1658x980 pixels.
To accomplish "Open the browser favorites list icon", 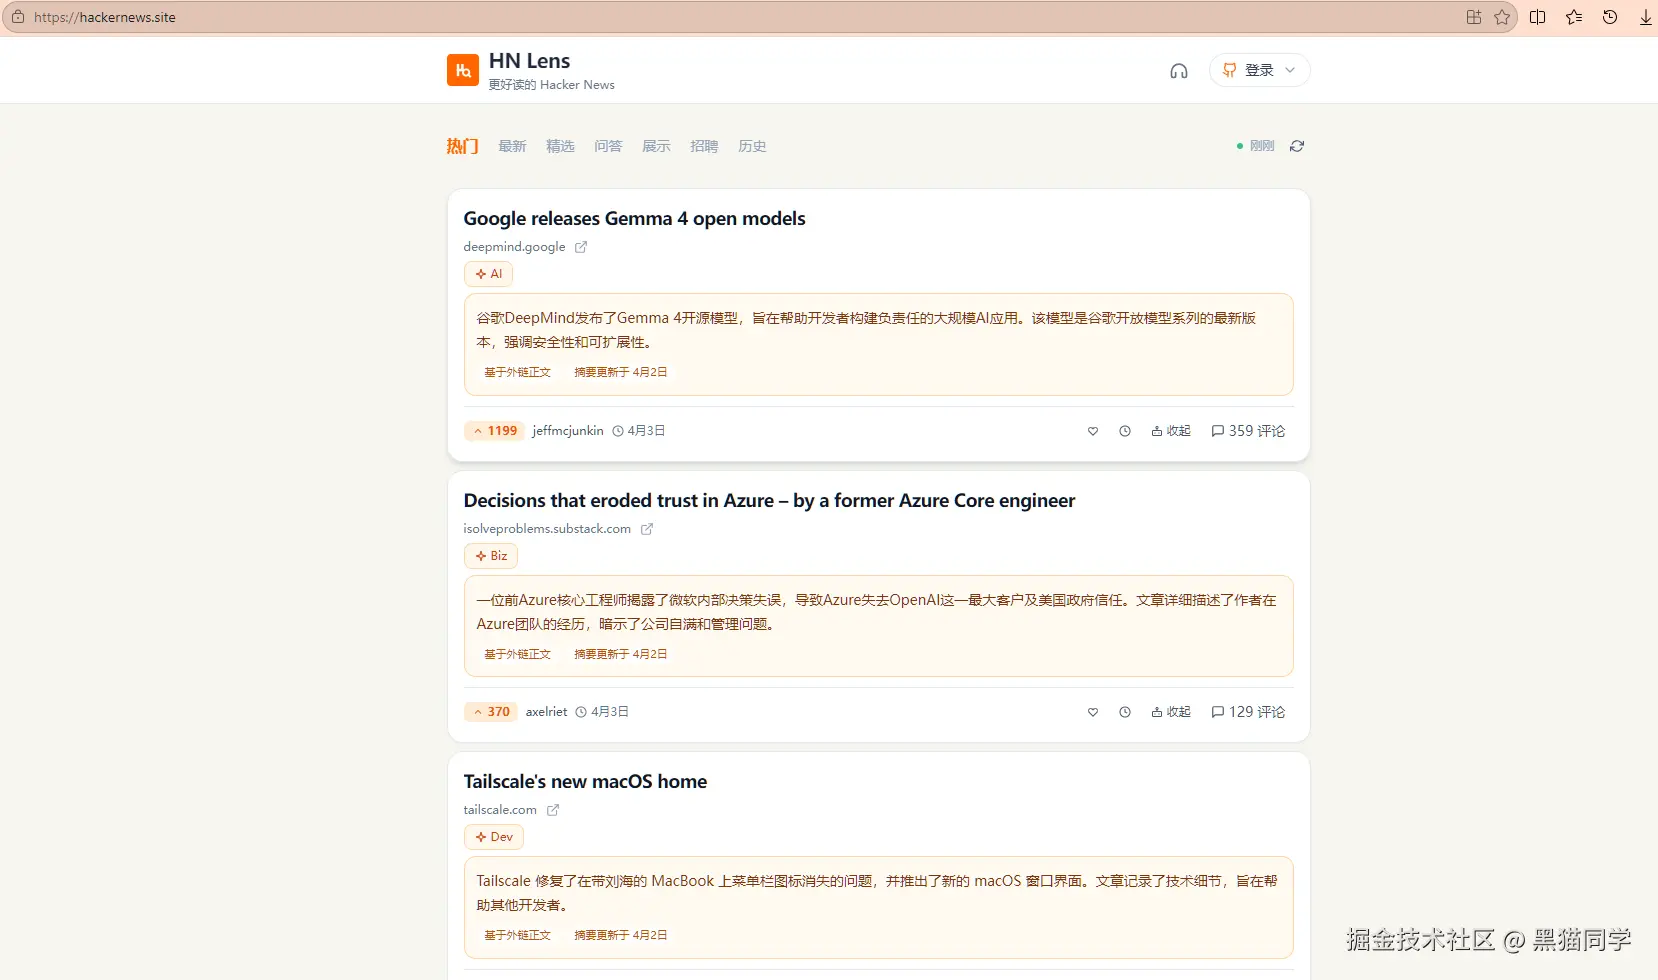I will coord(1574,17).
